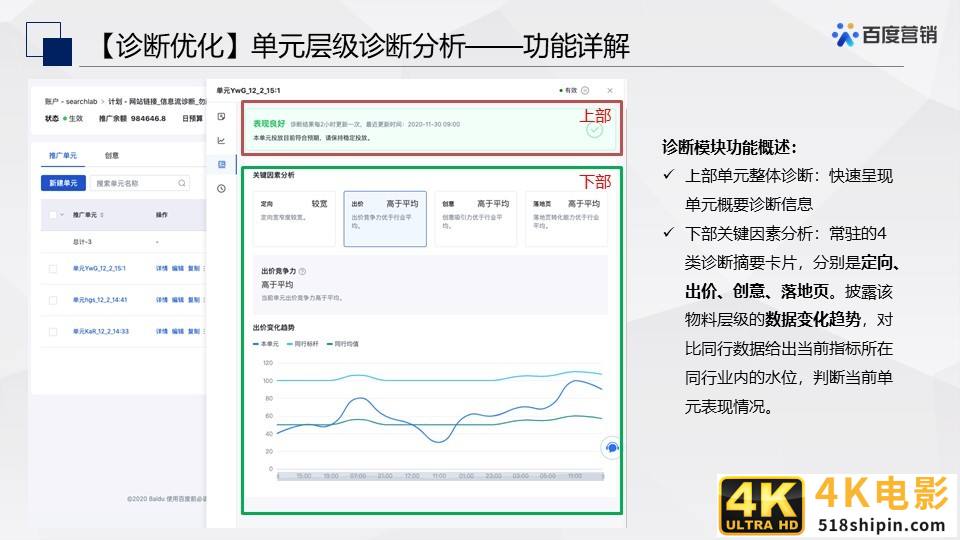The height and width of the screenshot is (540, 960).
Task: Expand the arrow next to header checkbox
Action: tap(62, 215)
